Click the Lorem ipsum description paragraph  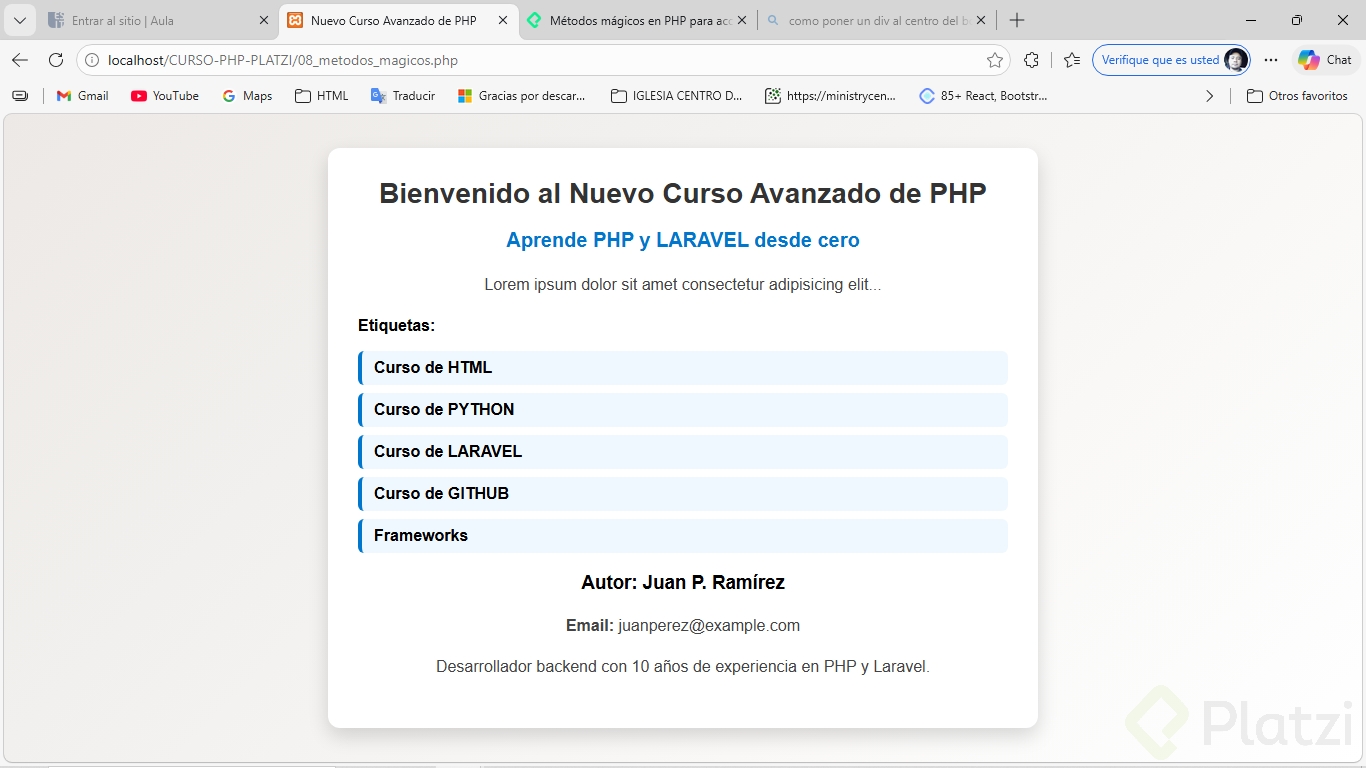tap(683, 285)
